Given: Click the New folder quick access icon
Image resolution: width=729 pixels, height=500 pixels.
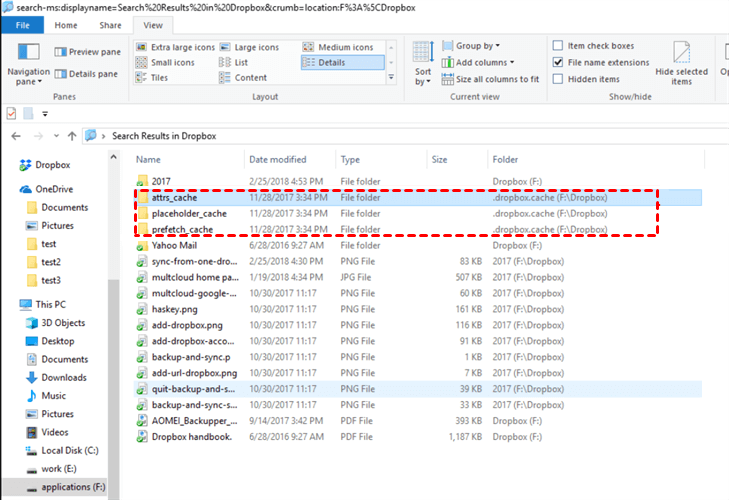Looking at the screenshot, I should (x=28, y=113).
